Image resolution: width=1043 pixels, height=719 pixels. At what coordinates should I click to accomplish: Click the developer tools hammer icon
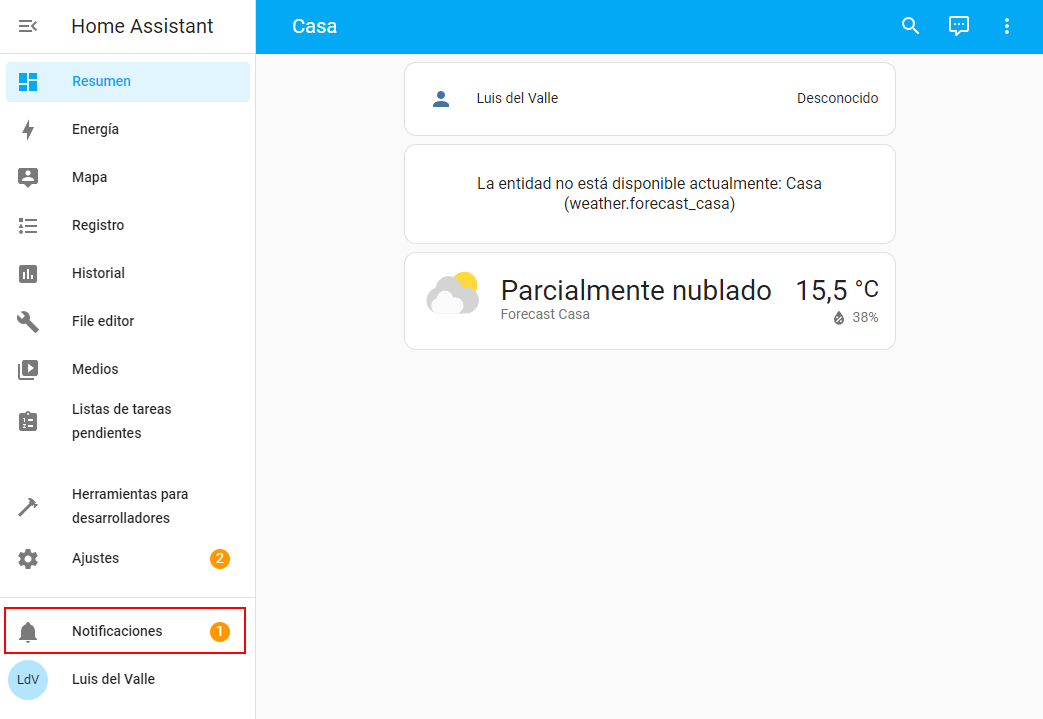(28, 506)
